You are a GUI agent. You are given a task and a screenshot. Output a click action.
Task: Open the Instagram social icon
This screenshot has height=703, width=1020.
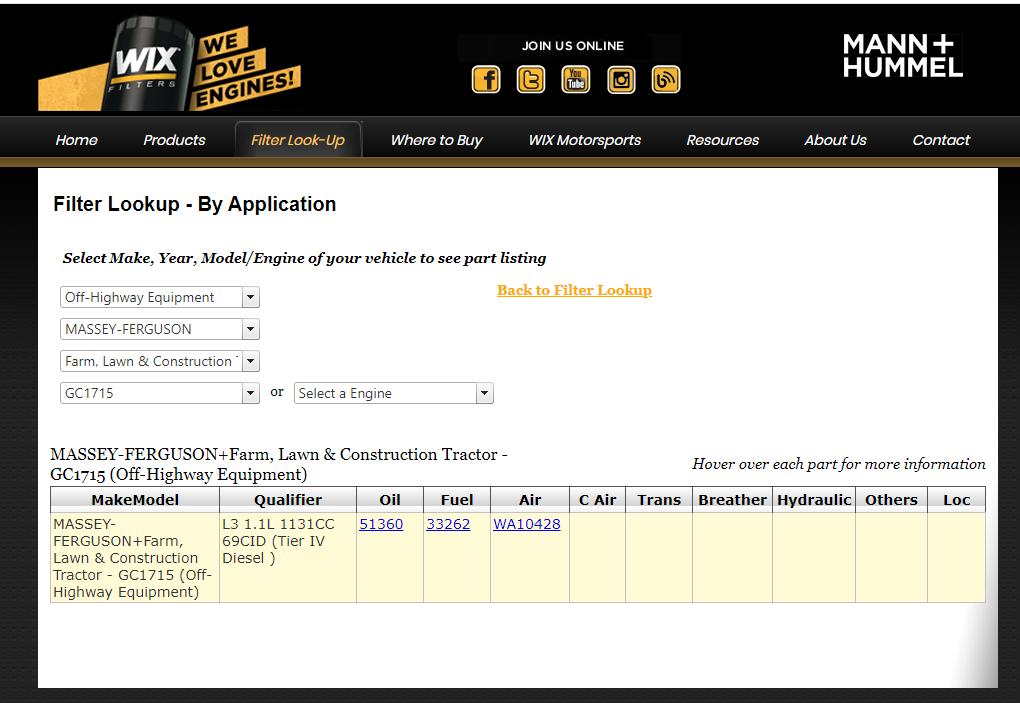621,79
